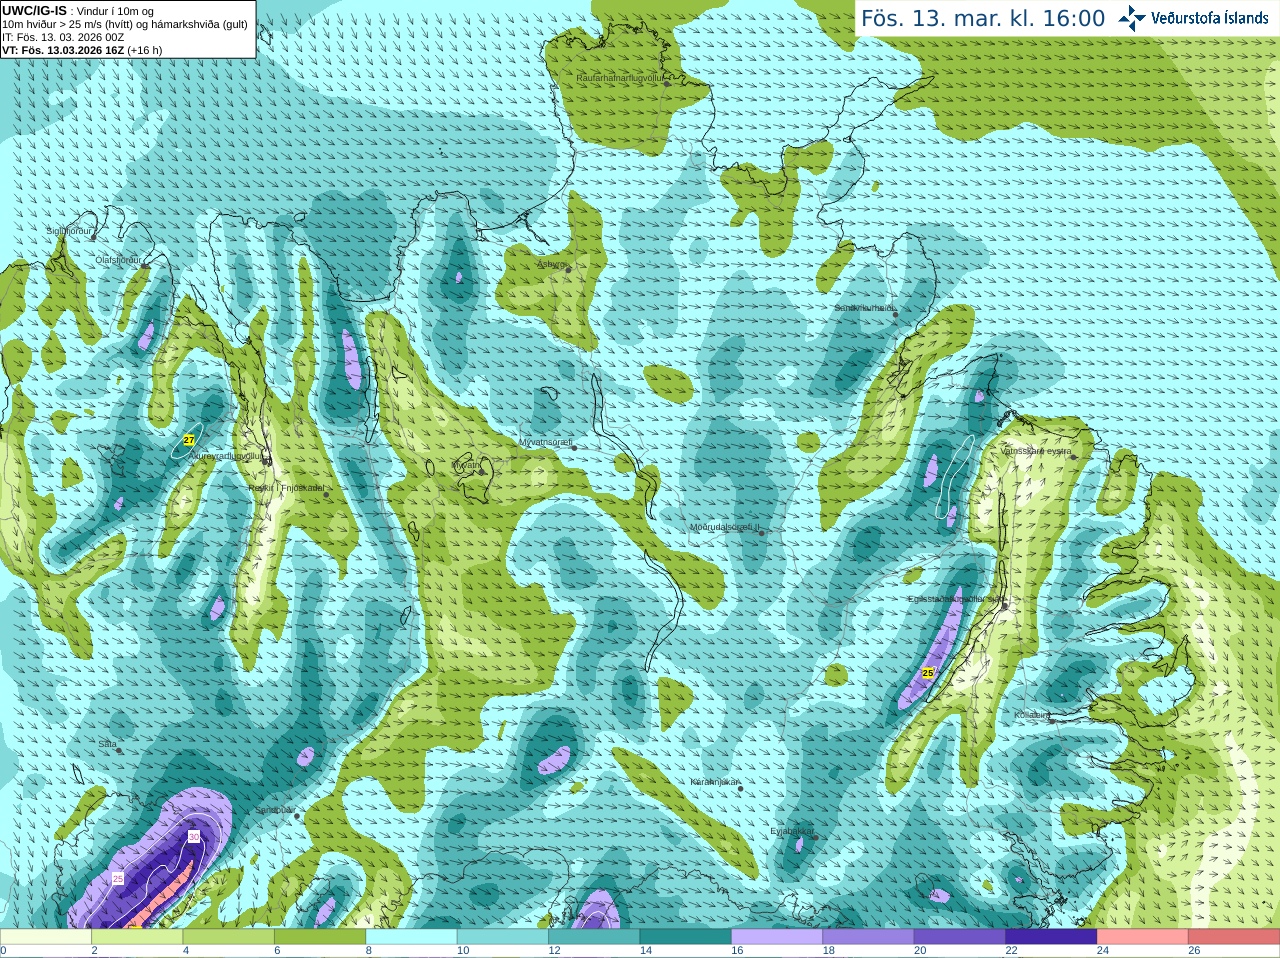
Task: Click the Veðurstofa Íslands logo icon
Action: point(1132,18)
